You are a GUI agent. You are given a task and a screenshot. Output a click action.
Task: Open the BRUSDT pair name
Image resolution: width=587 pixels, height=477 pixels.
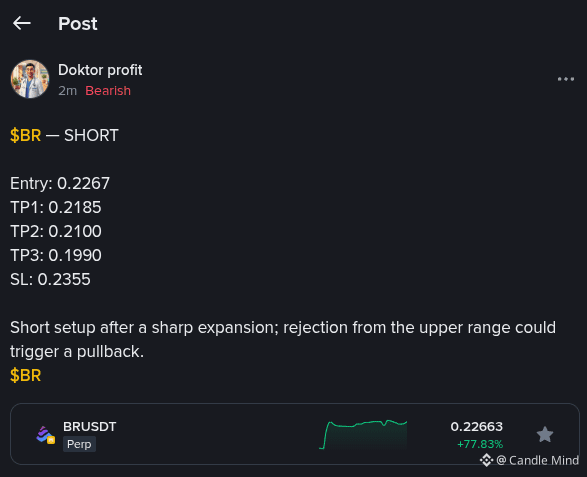[x=89, y=426]
